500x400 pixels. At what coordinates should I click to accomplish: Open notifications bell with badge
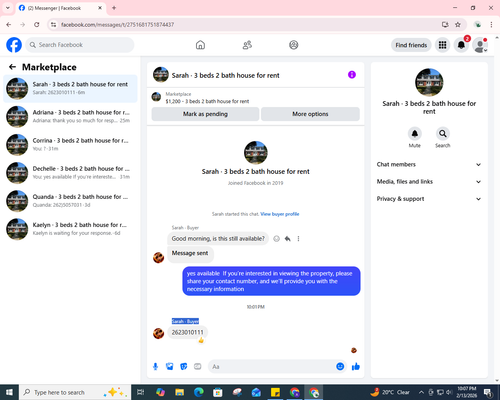click(x=461, y=45)
